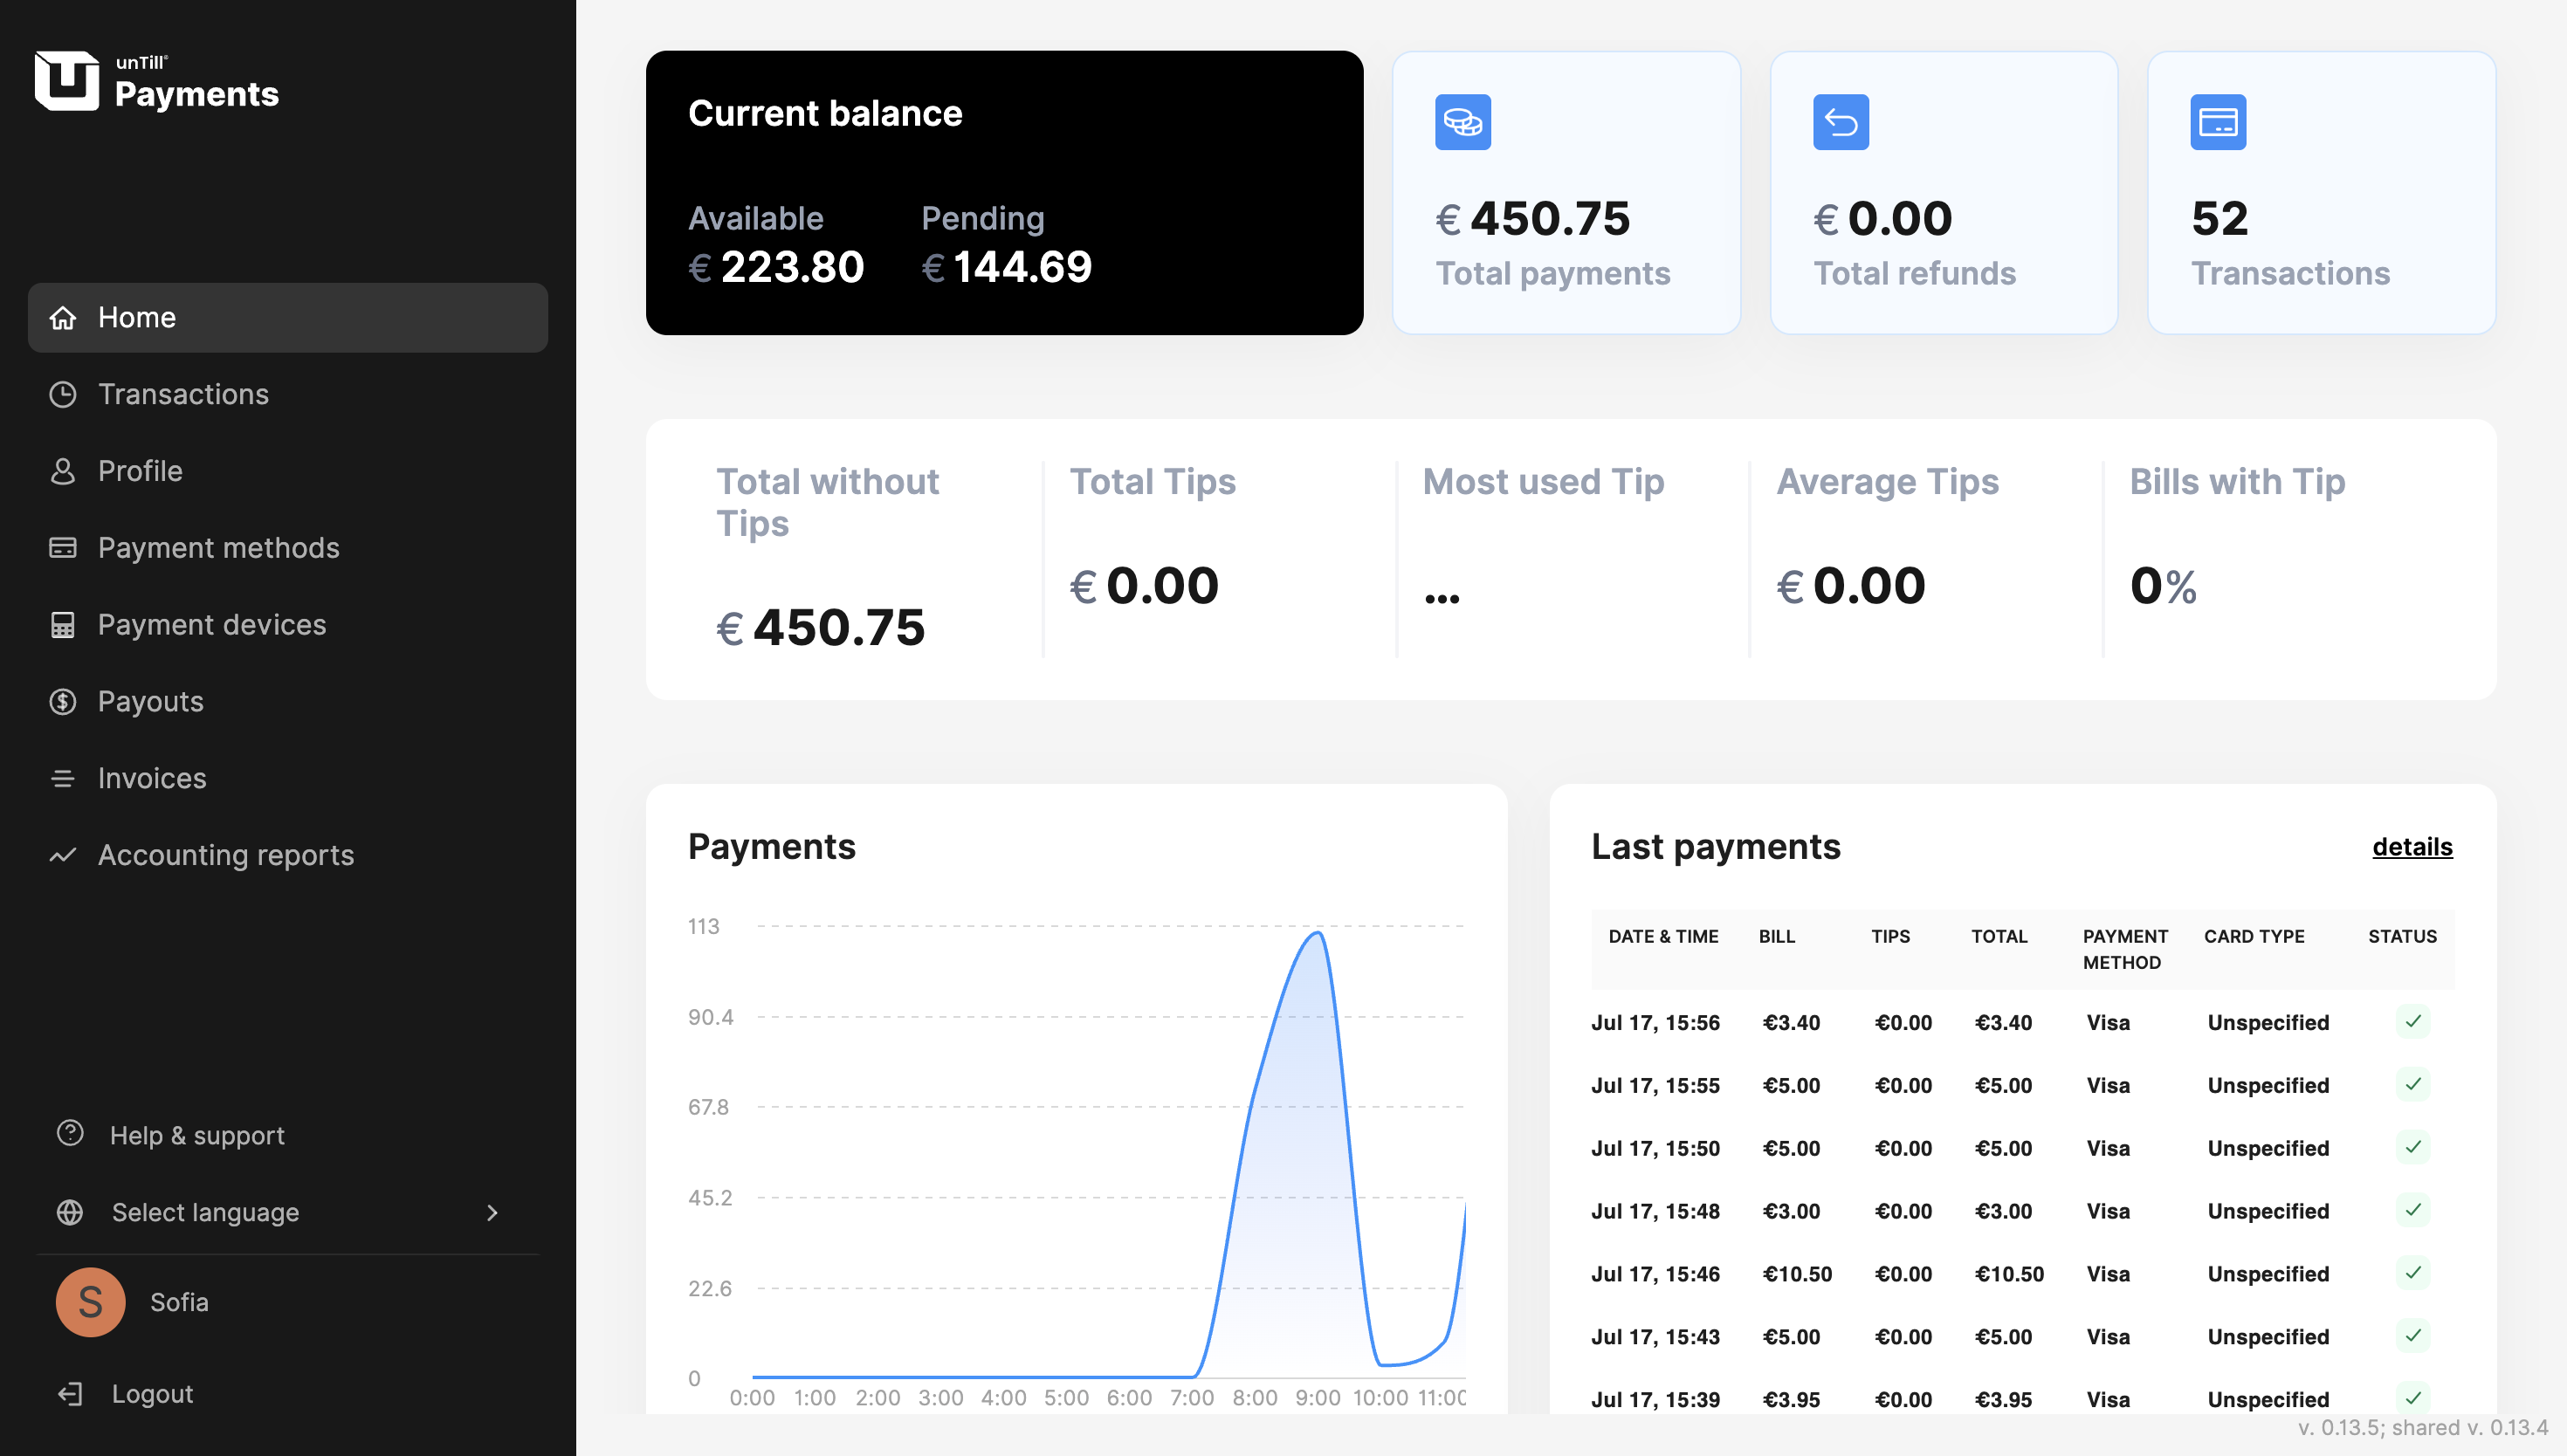Click the Logout text

(x=152, y=1394)
